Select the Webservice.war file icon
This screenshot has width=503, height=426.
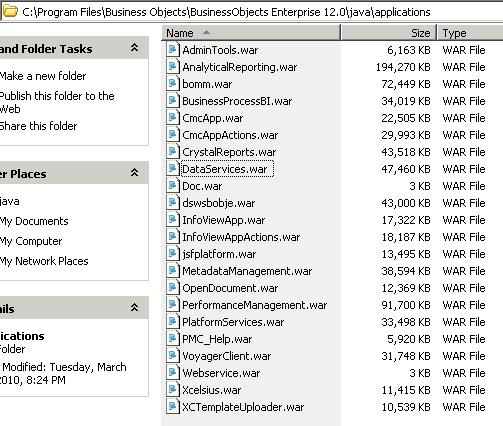click(x=173, y=373)
